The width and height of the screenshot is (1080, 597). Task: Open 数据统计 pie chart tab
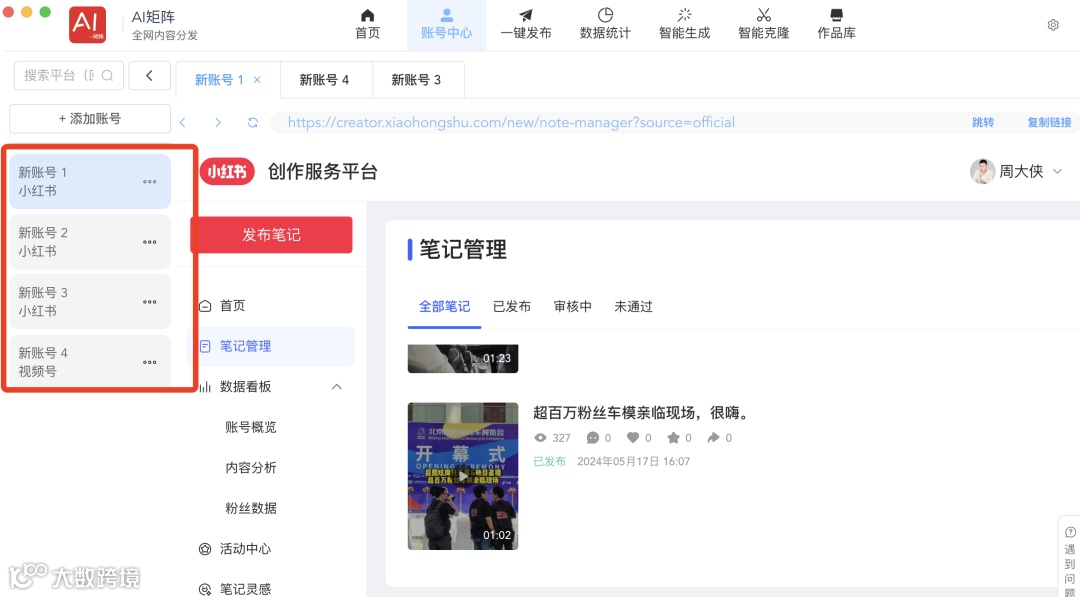pyautogui.click(x=605, y=25)
